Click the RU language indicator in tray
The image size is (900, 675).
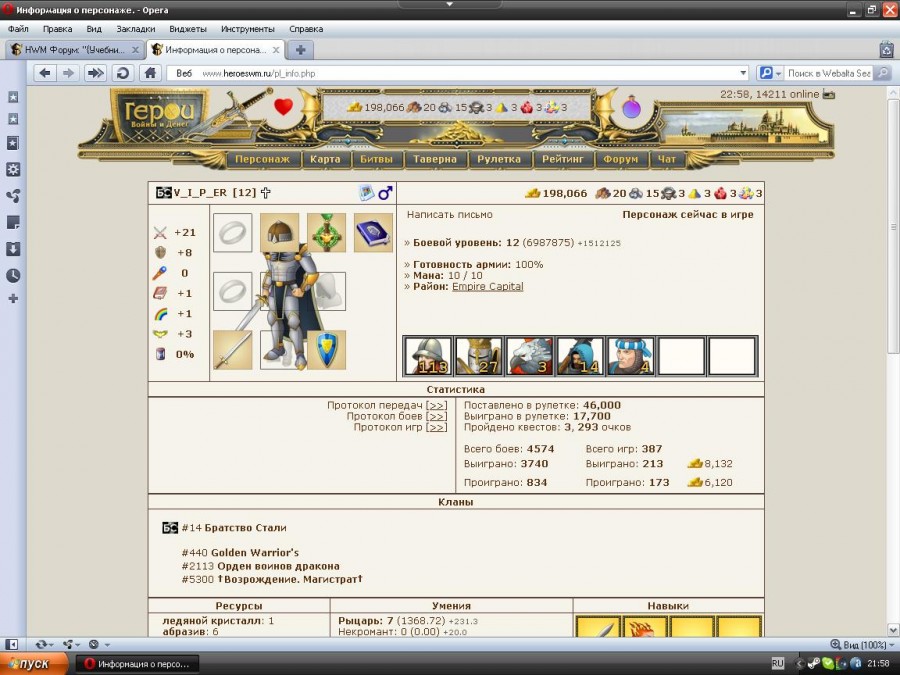(778, 664)
